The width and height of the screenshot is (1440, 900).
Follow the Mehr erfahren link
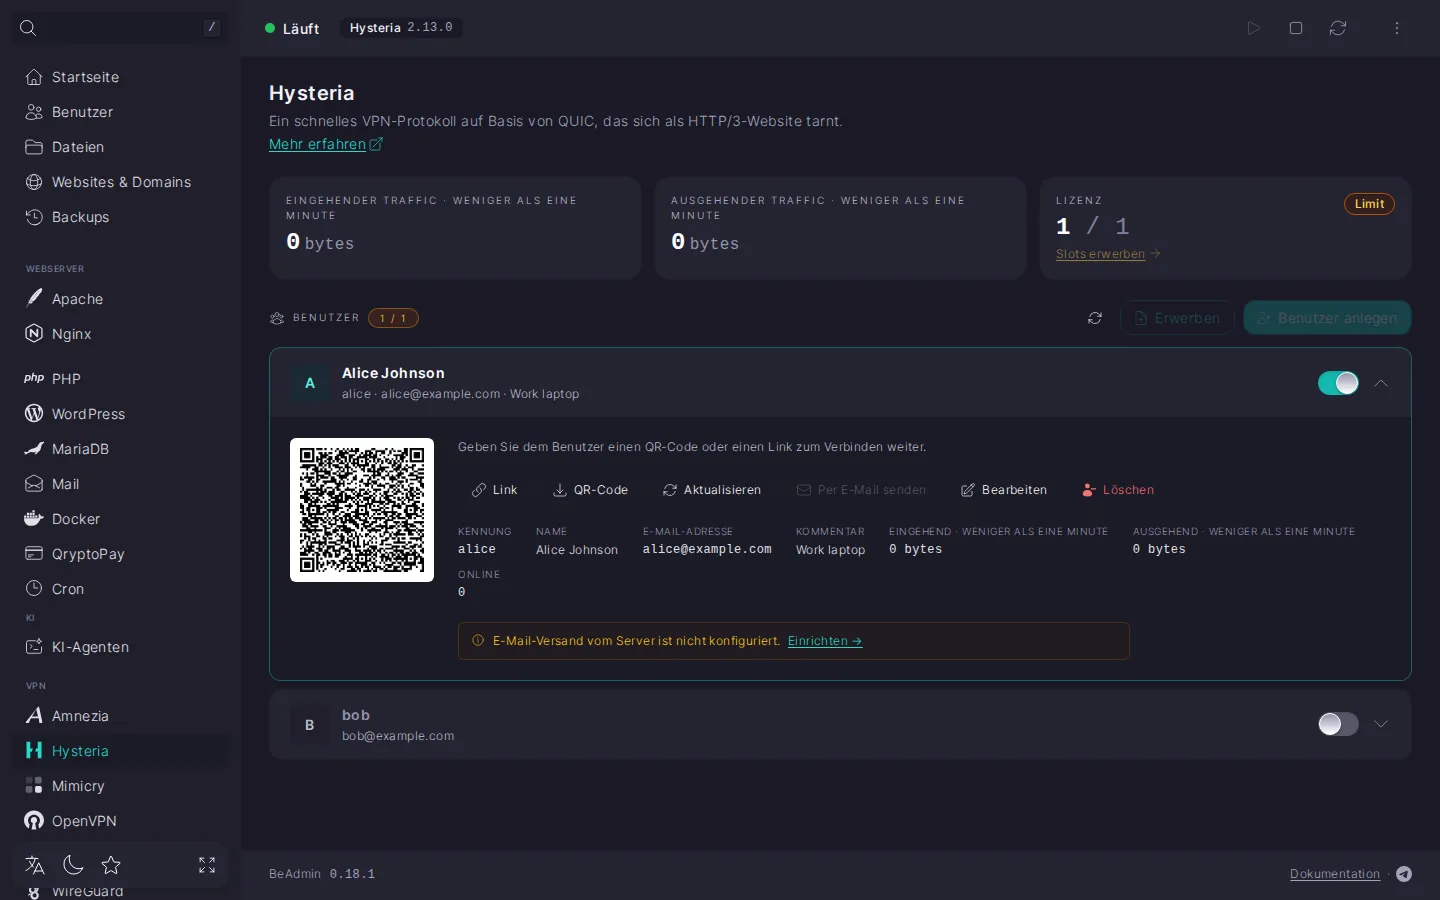[x=326, y=144]
